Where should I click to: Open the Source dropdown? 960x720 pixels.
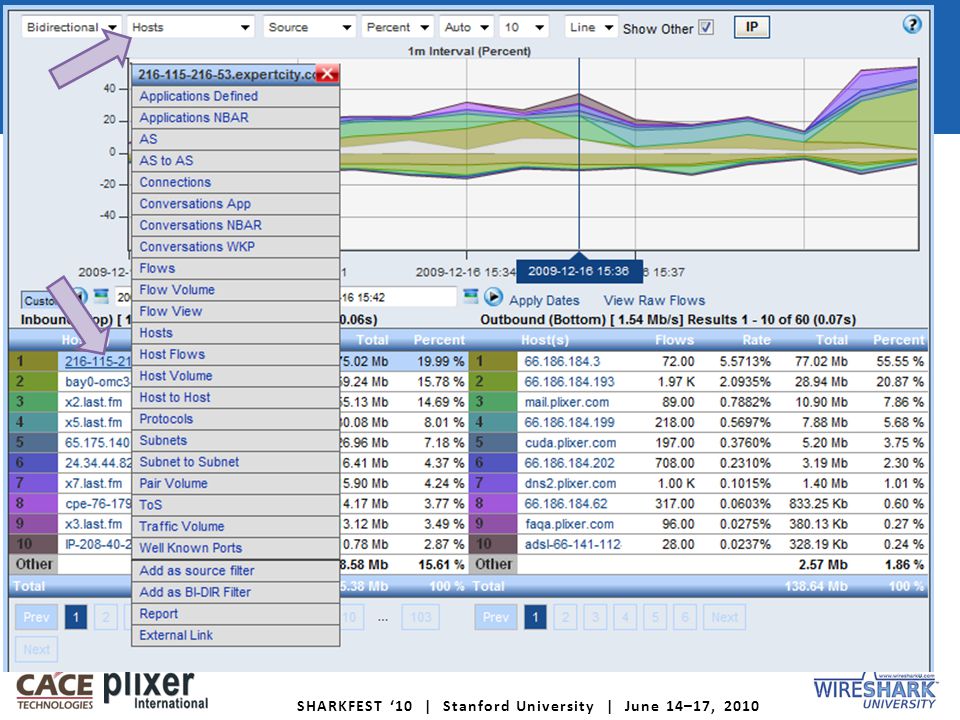[309, 28]
